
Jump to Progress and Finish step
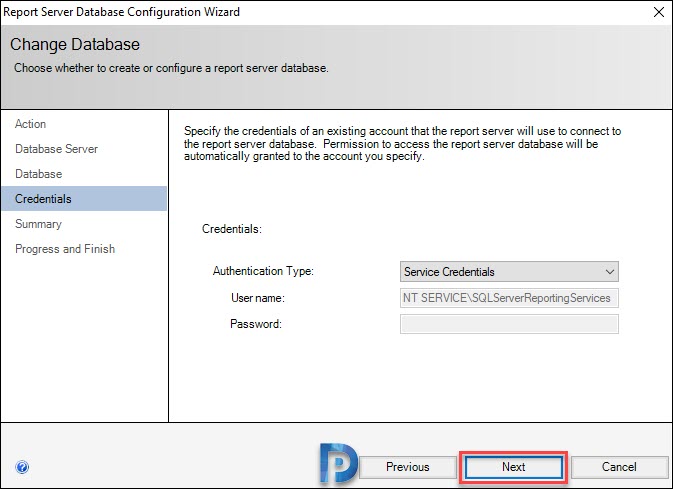pos(65,249)
